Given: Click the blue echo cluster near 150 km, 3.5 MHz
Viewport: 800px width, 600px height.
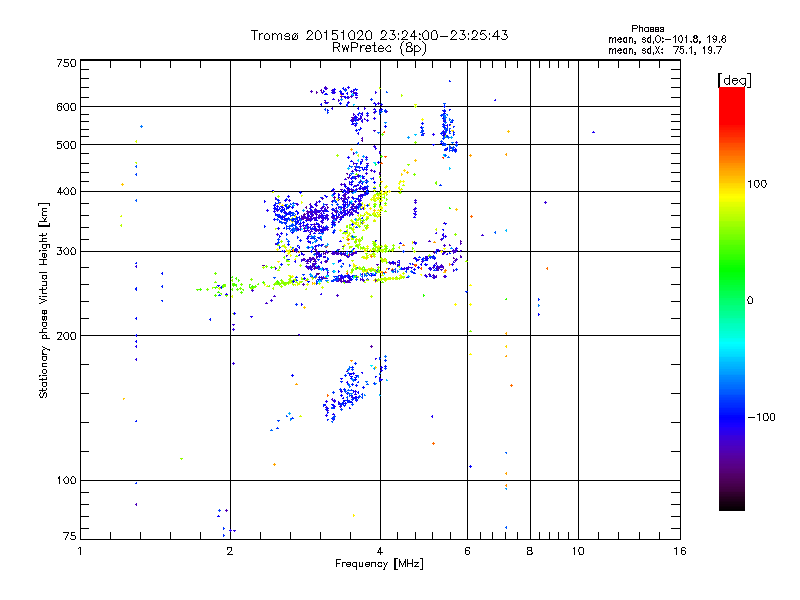Looking at the screenshot, I should click(348, 390).
